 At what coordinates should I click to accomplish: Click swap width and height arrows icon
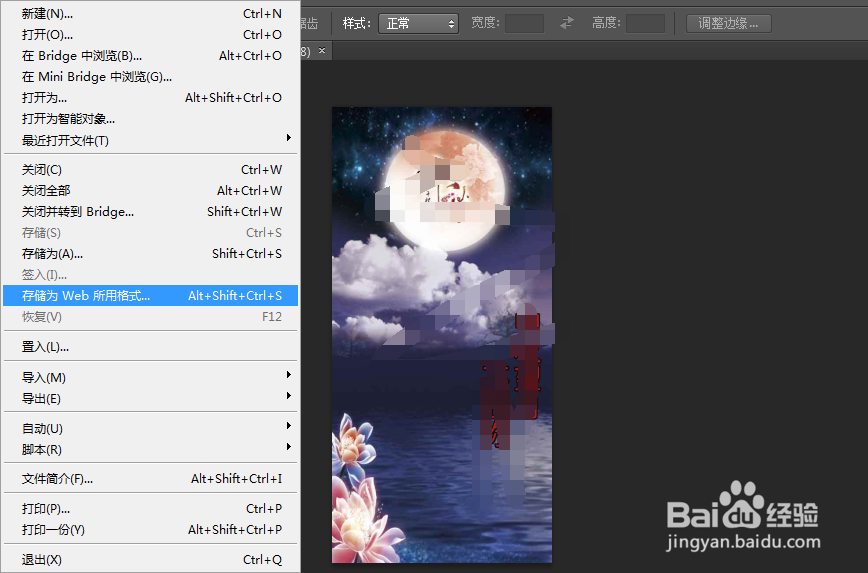tap(567, 23)
